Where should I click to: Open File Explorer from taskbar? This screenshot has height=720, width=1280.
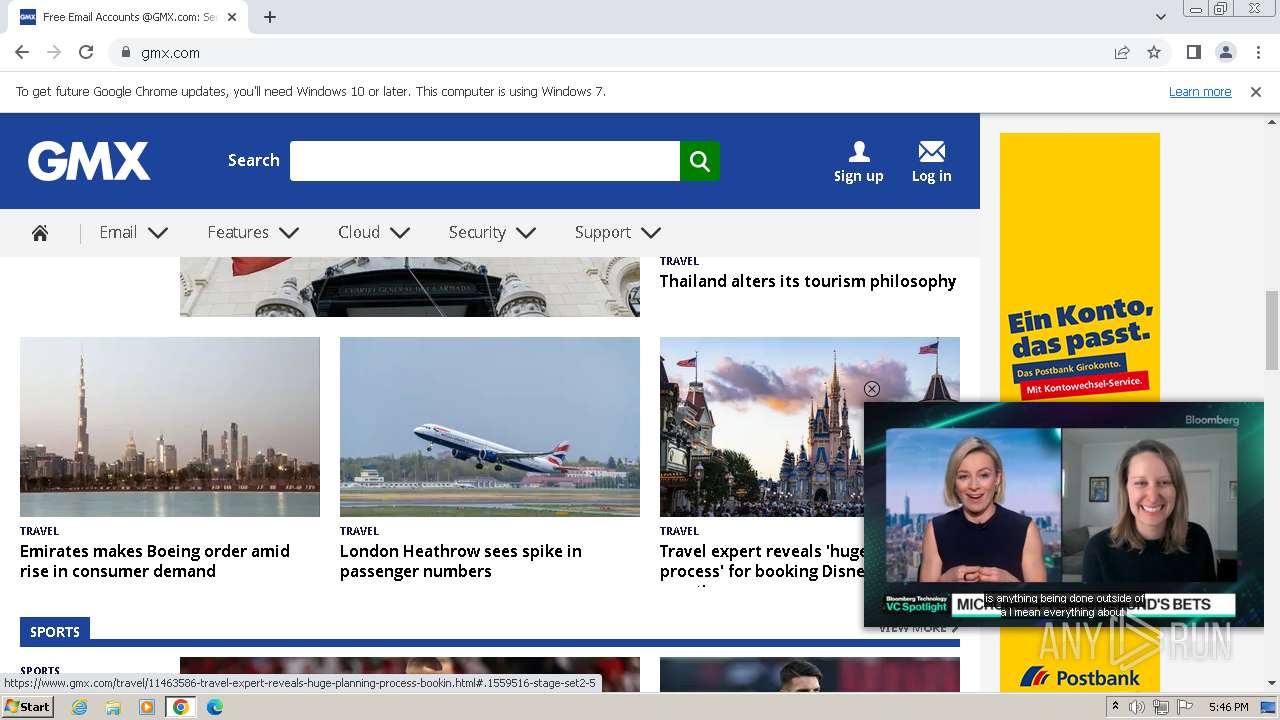113,707
